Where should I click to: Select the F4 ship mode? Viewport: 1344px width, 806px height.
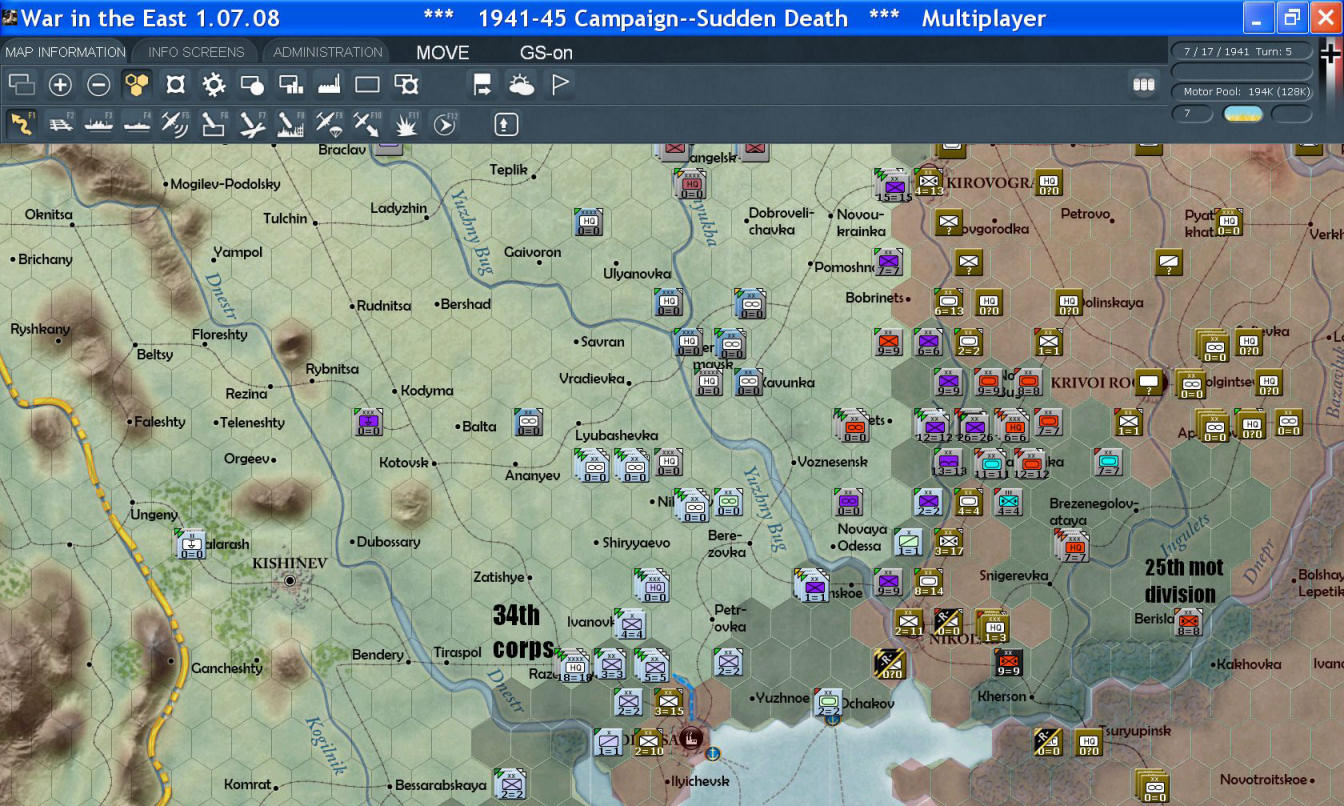point(137,123)
